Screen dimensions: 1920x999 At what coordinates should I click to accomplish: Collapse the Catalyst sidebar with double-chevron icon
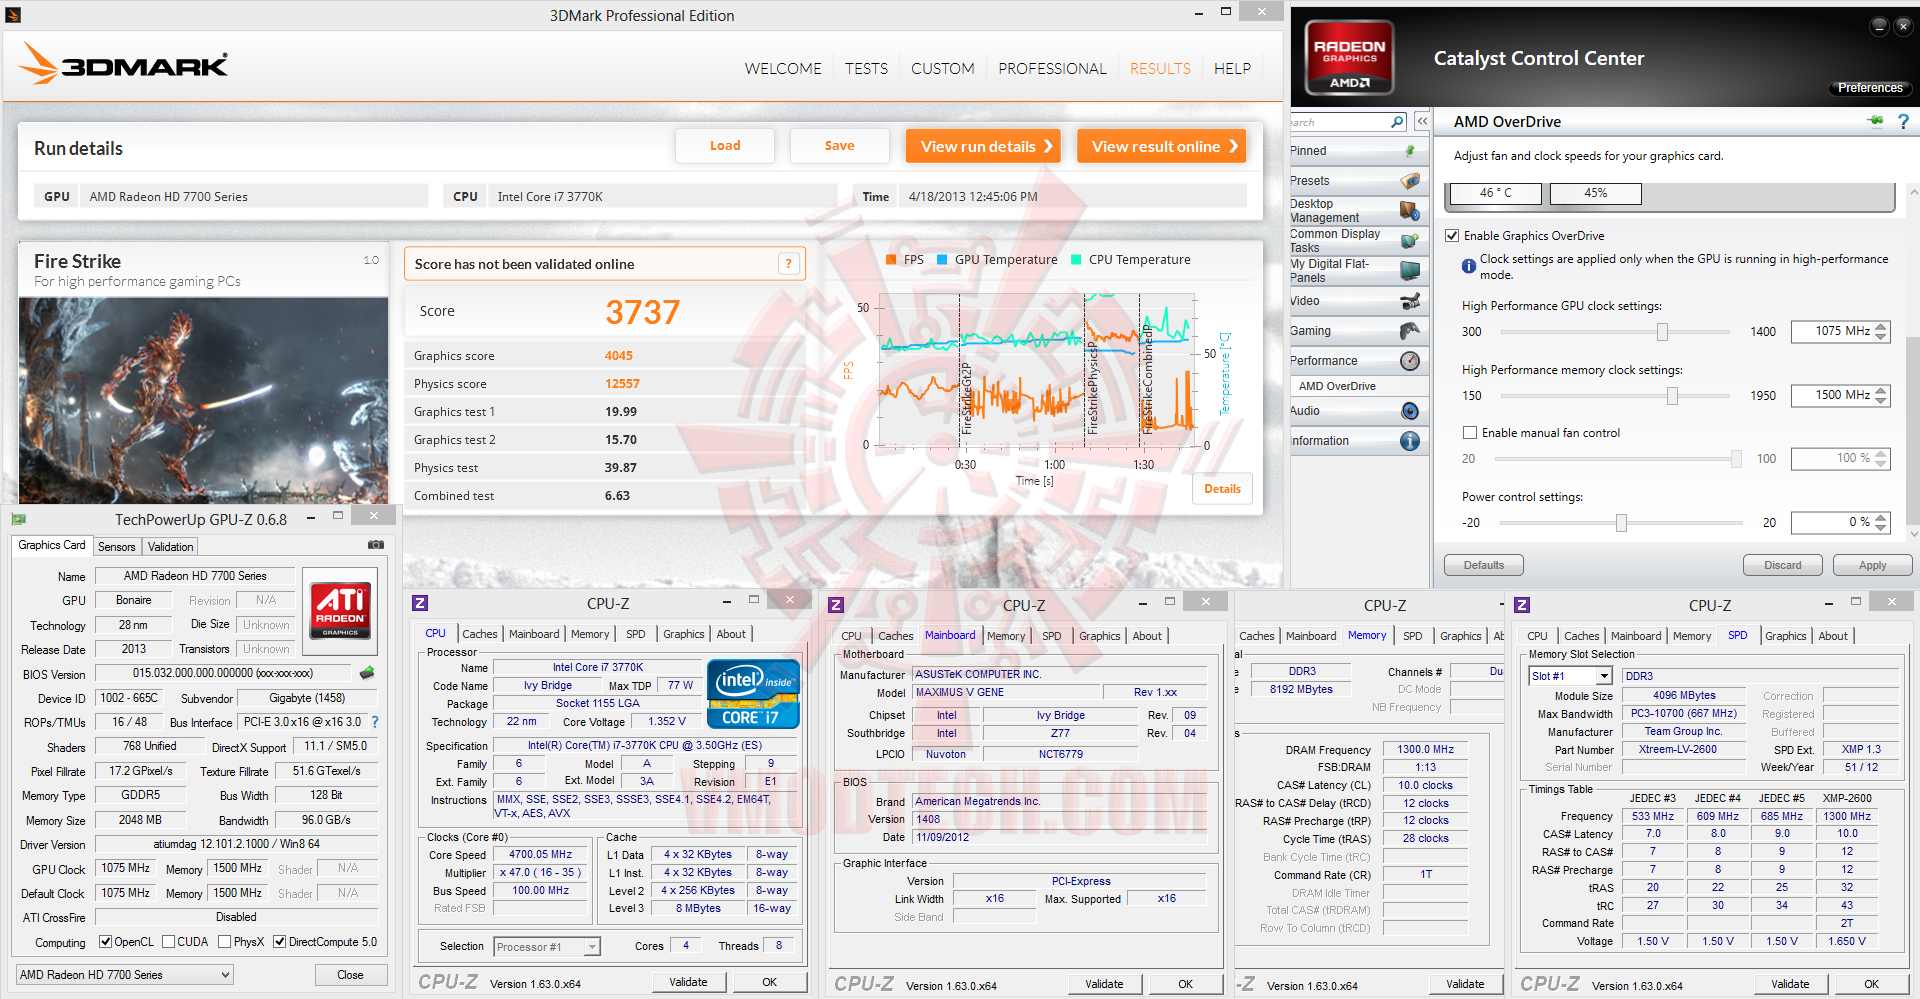tap(1422, 122)
